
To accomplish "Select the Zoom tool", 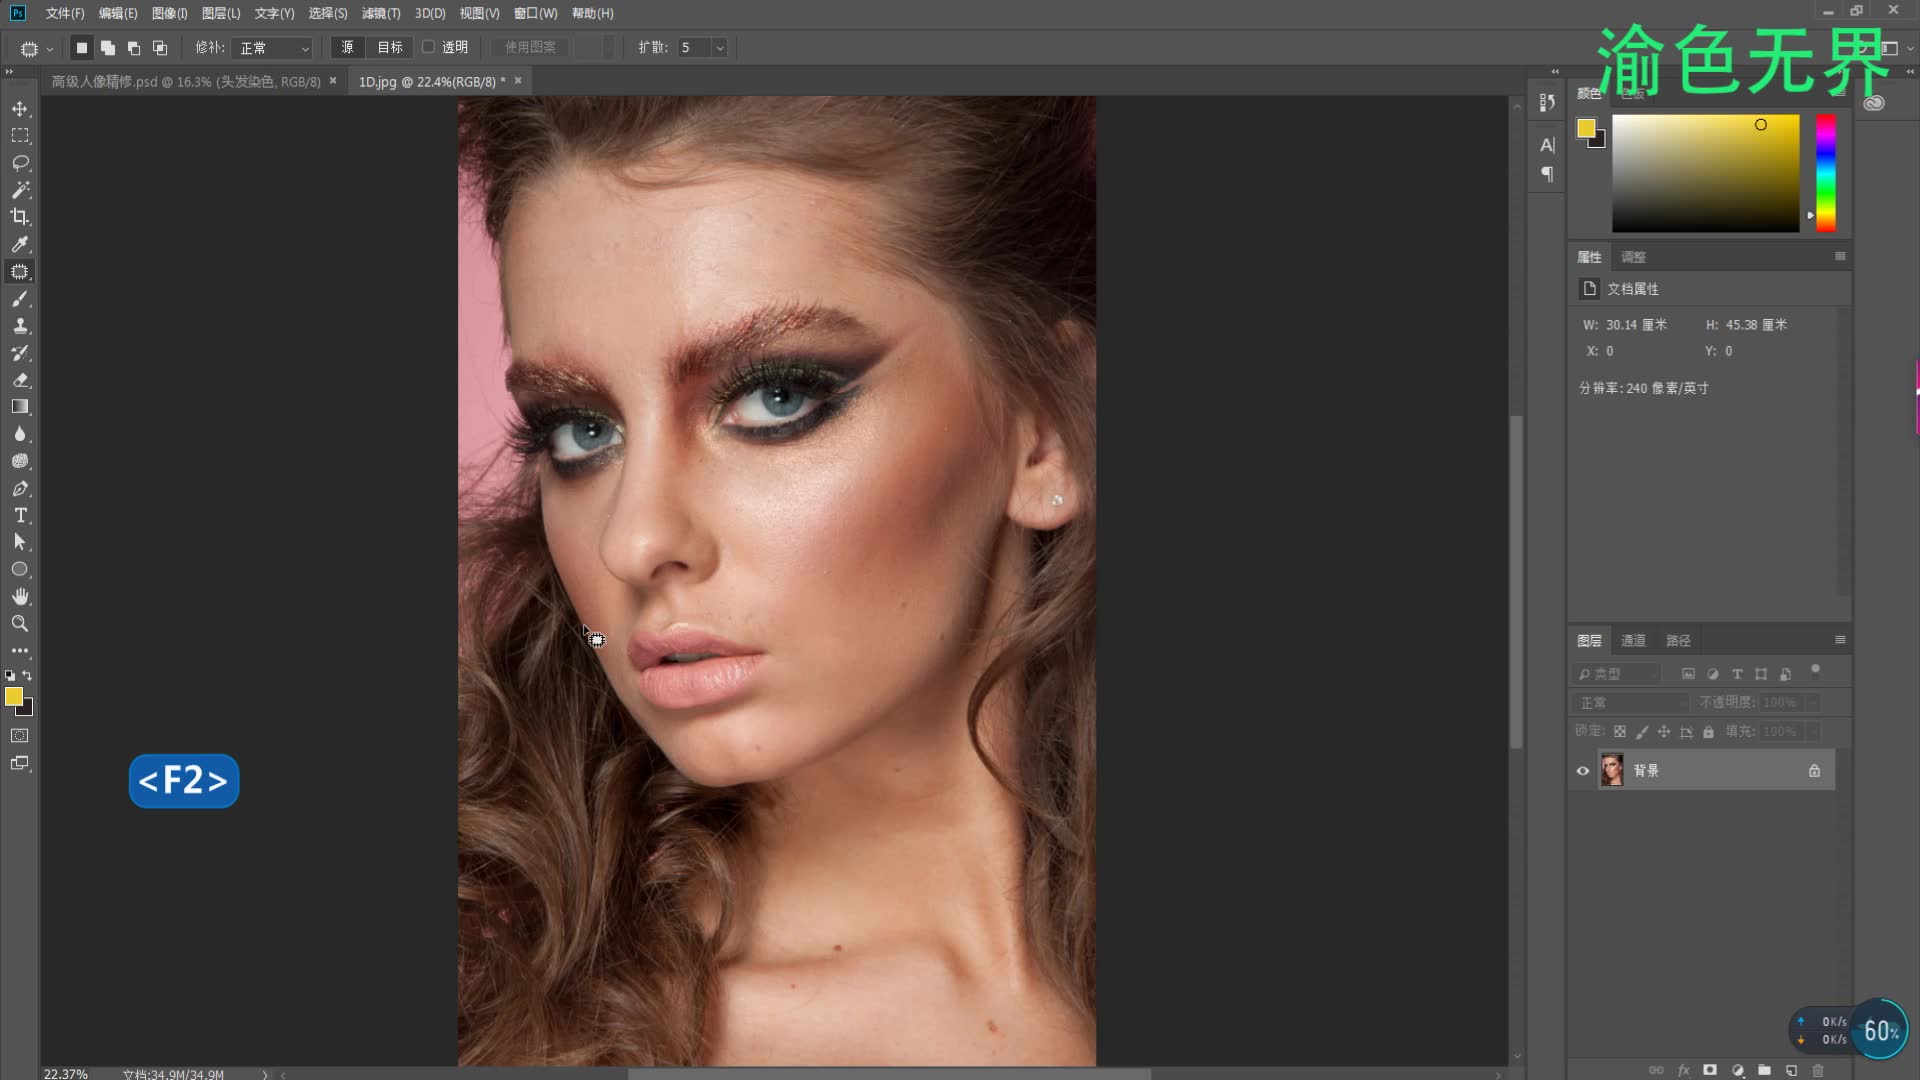I will (20, 623).
